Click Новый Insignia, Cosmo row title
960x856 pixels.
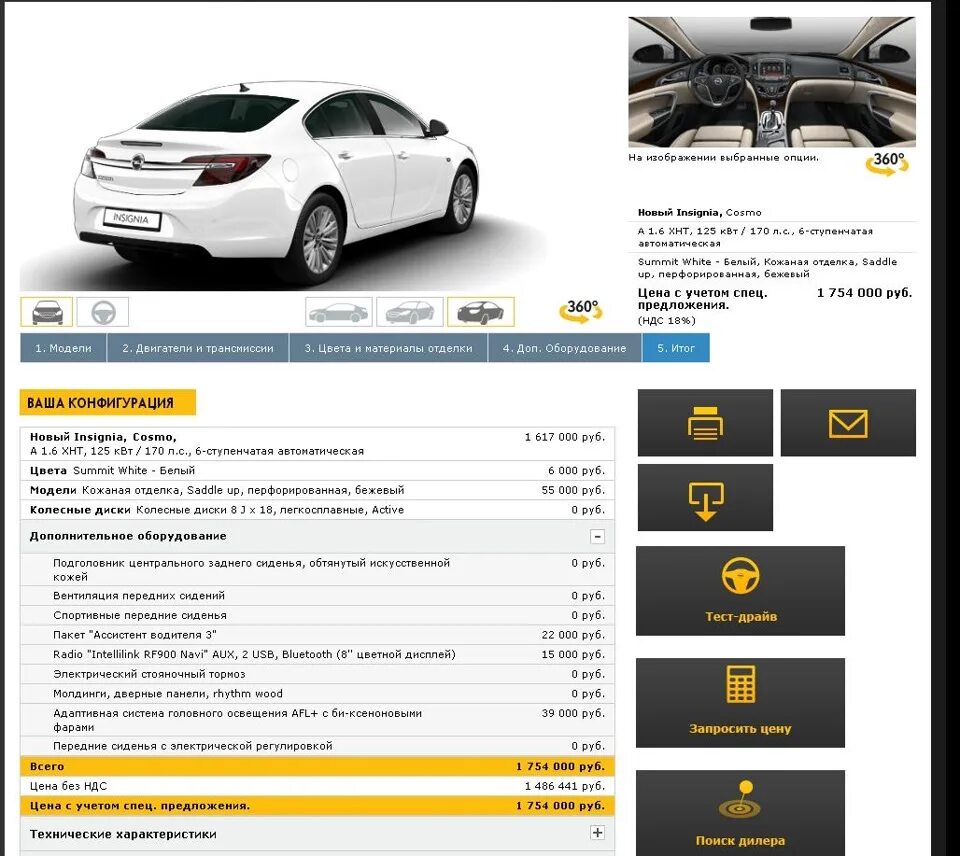tap(103, 437)
